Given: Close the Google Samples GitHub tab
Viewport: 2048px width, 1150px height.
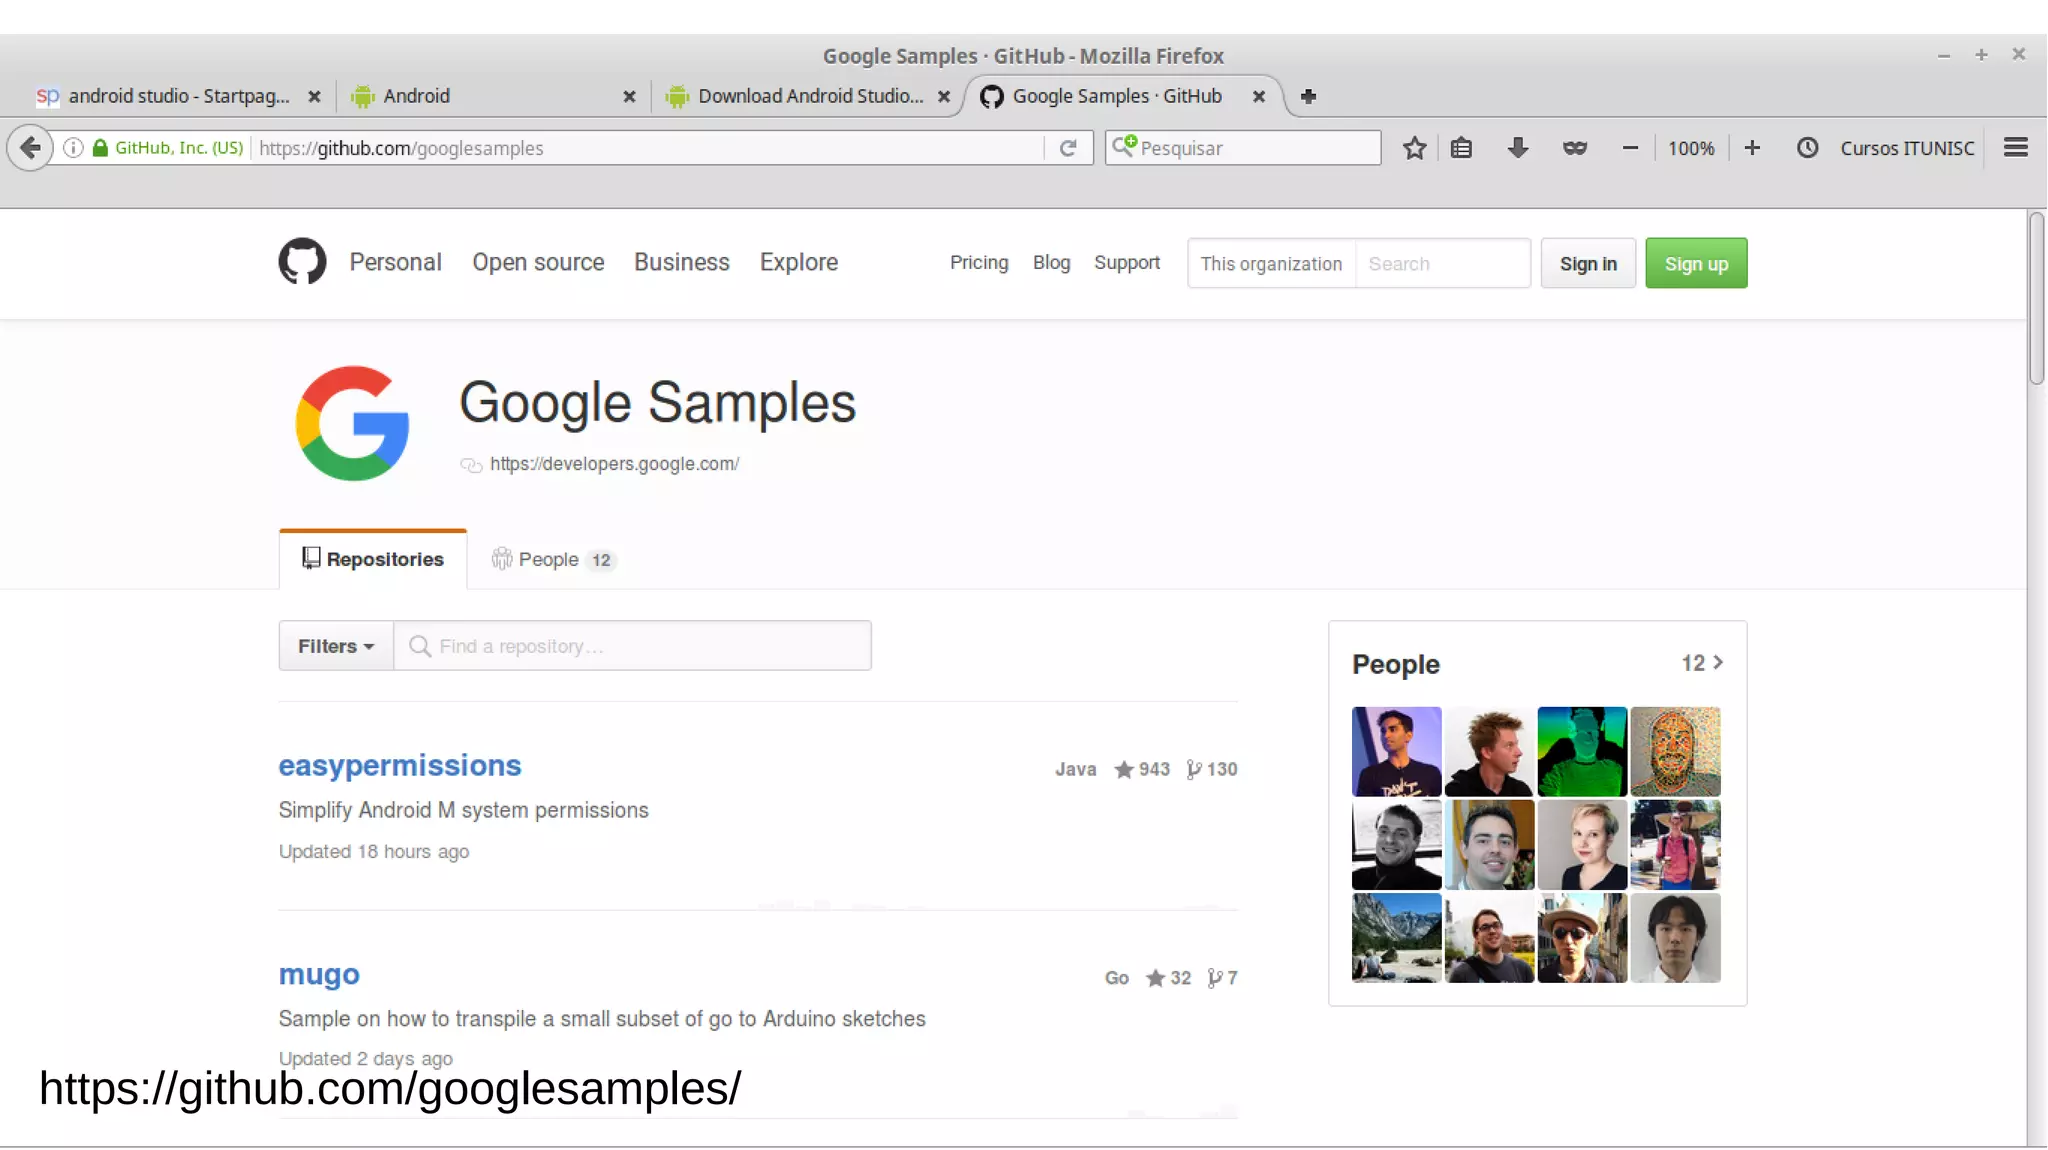Looking at the screenshot, I should [x=1259, y=96].
